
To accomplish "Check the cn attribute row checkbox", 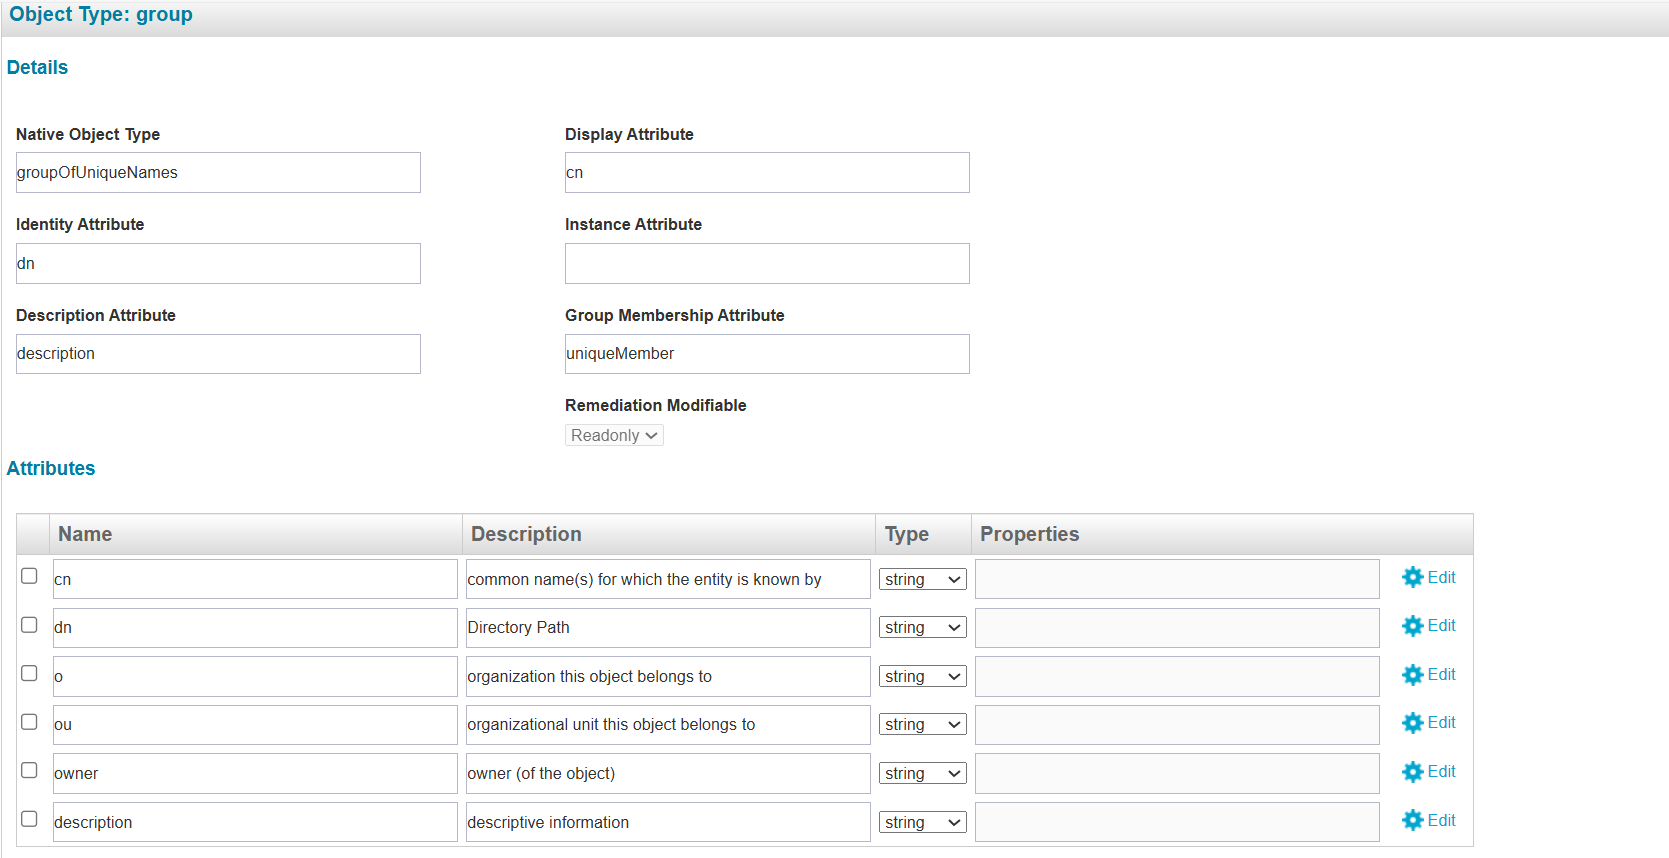I will point(30,576).
